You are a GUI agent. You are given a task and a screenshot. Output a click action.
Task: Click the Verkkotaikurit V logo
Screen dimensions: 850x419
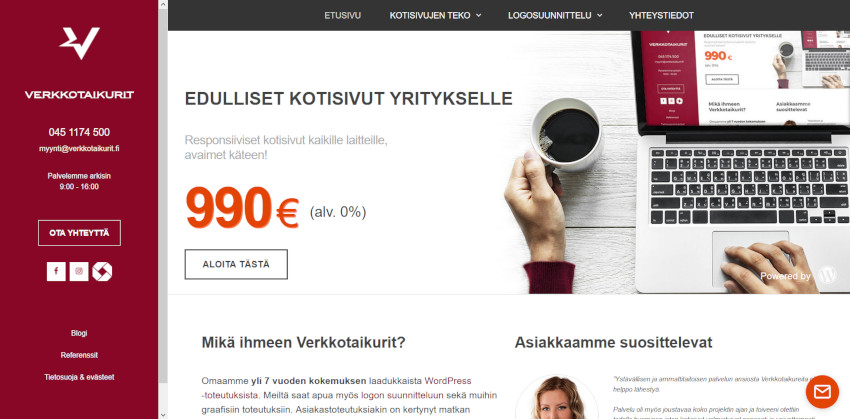(79, 43)
